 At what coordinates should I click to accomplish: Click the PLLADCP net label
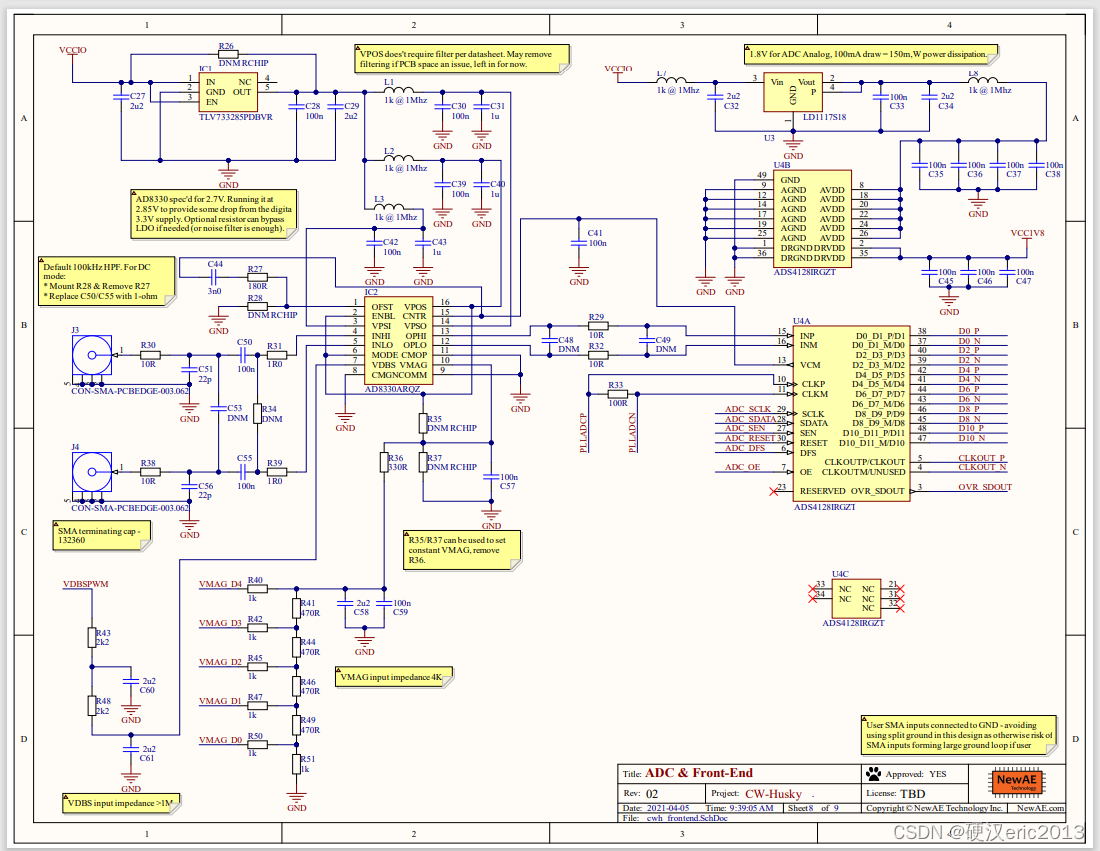pos(583,433)
